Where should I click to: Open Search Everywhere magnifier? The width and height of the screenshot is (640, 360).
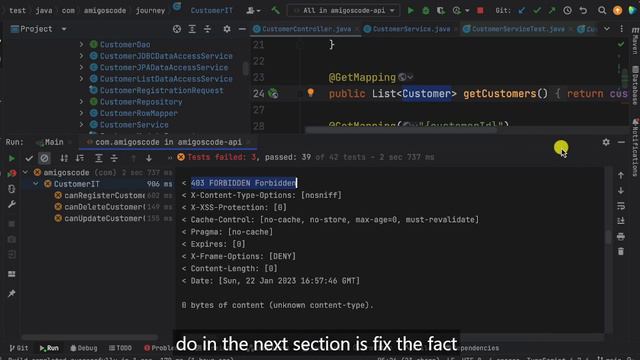tap(602, 11)
